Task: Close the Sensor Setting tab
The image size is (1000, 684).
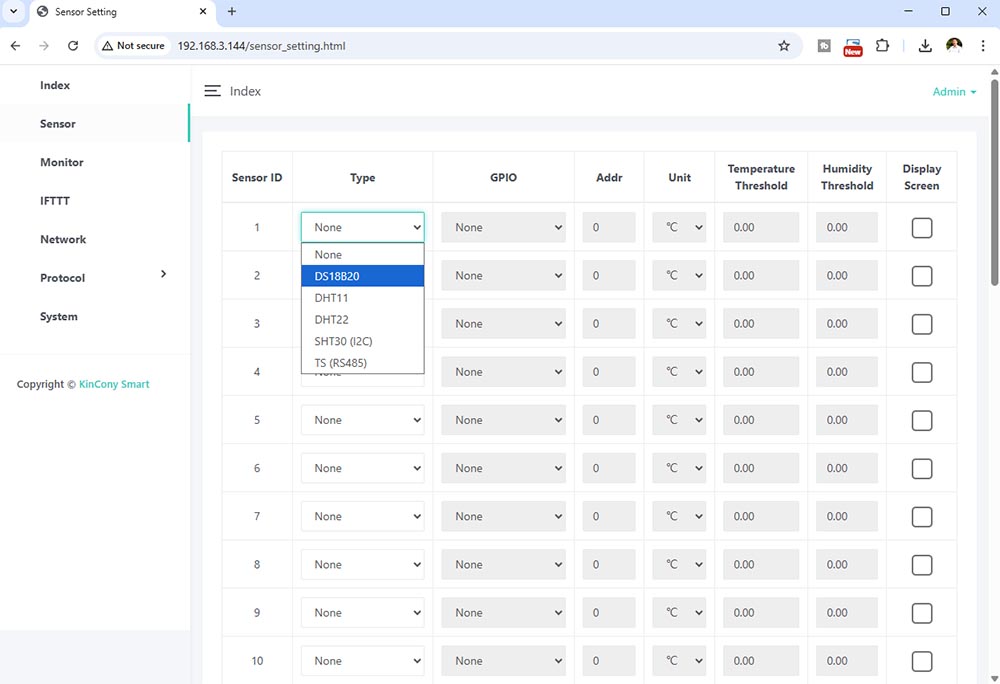Action: coord(202,12)
